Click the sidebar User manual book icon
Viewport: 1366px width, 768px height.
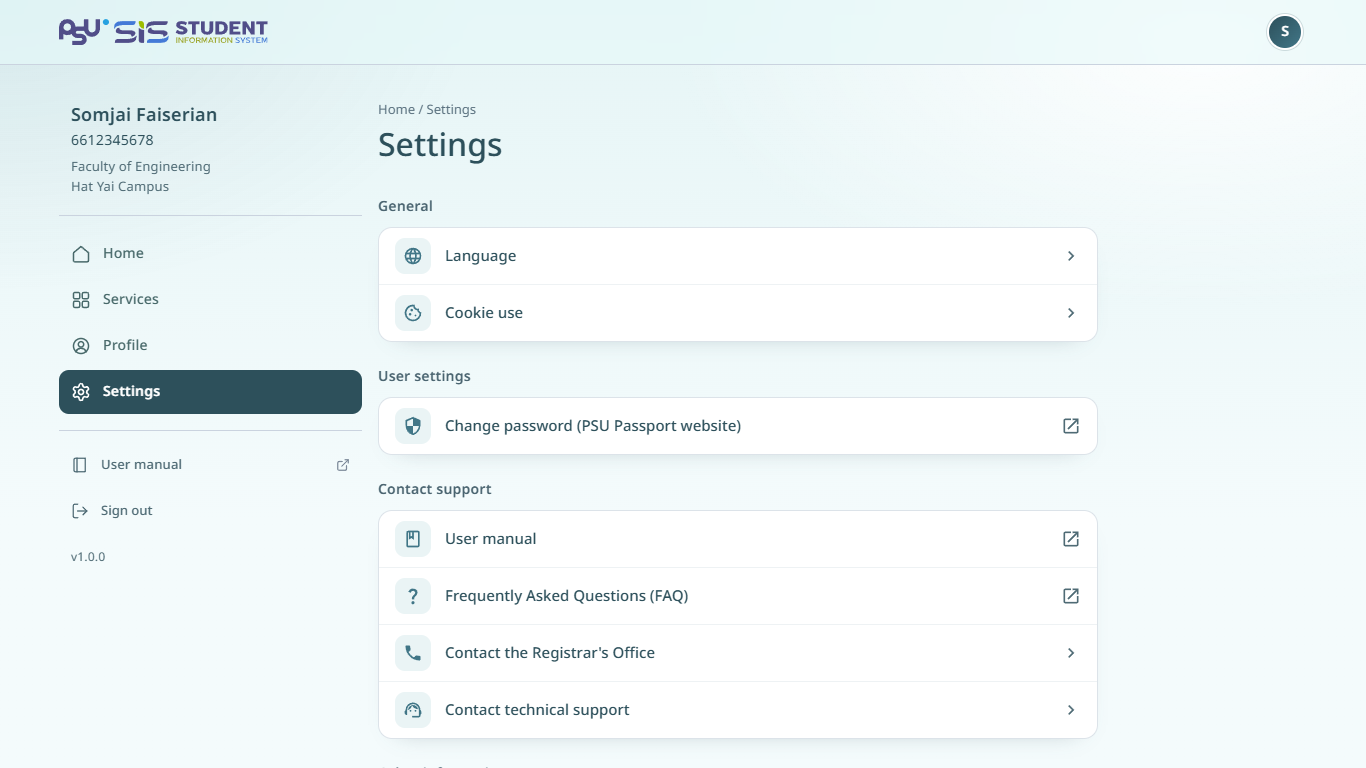(x=80, y=465)
